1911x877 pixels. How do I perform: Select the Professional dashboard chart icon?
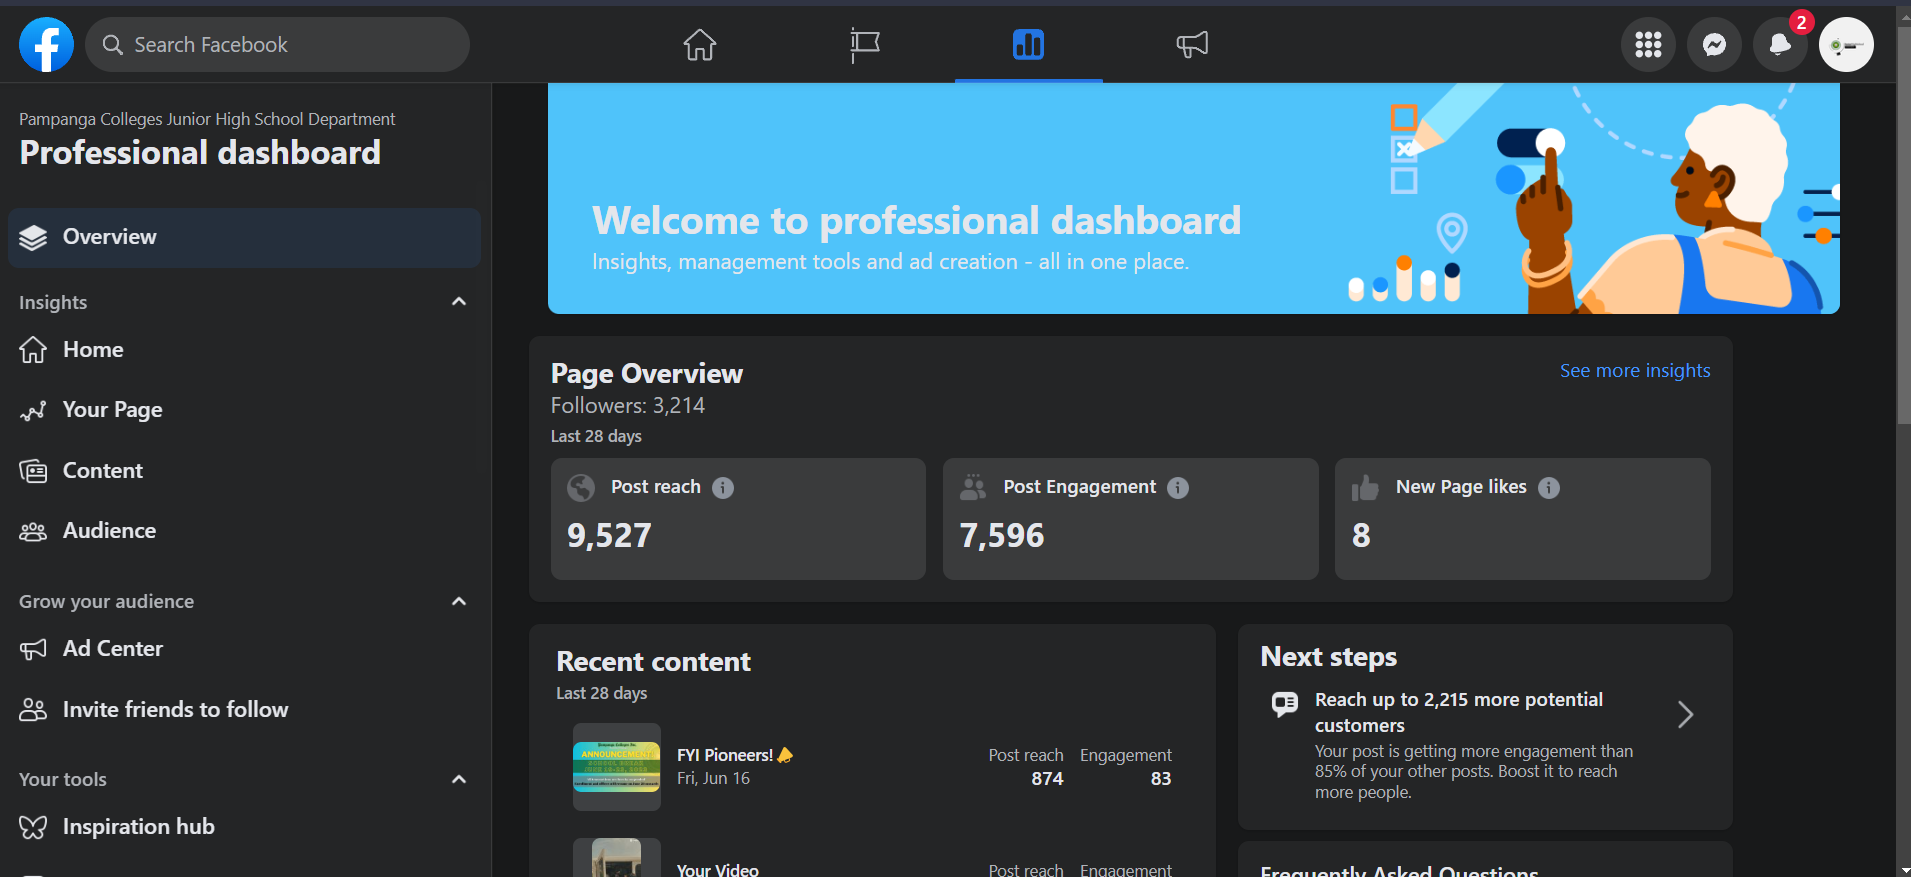[1028, 45]
